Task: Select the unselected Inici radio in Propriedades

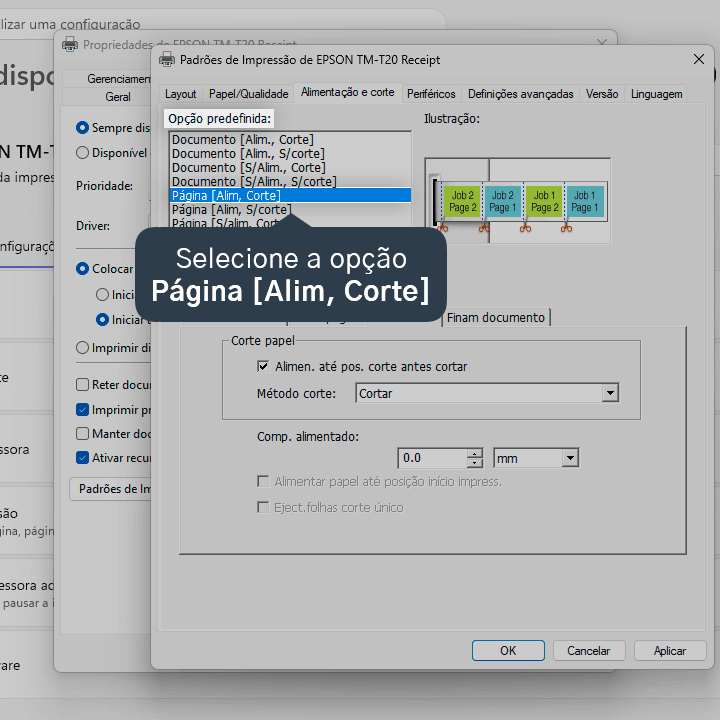Action: tap(102, 294)
